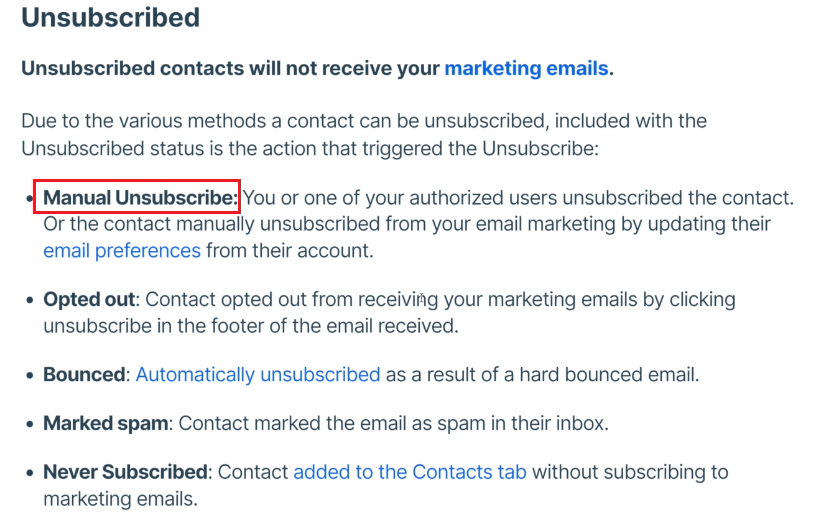Click the bullet beside "Opted out"
Viewport: 818px width, 528px height.
coord(30,301)
